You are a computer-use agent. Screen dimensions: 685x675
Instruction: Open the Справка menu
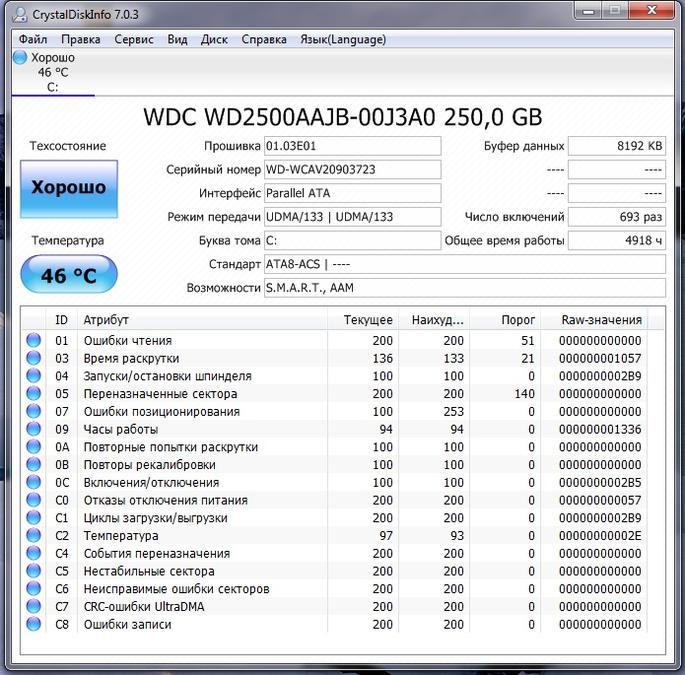(264, 39)
